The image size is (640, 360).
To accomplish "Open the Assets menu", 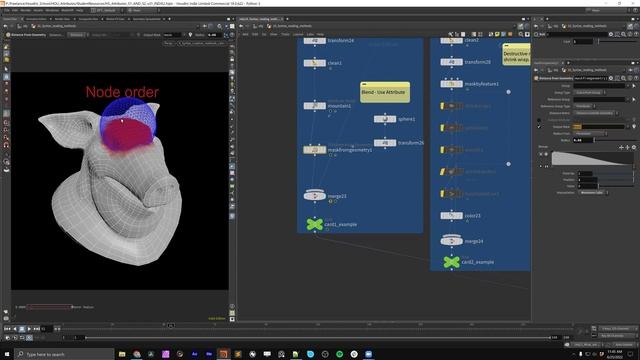I will [38, 10].
